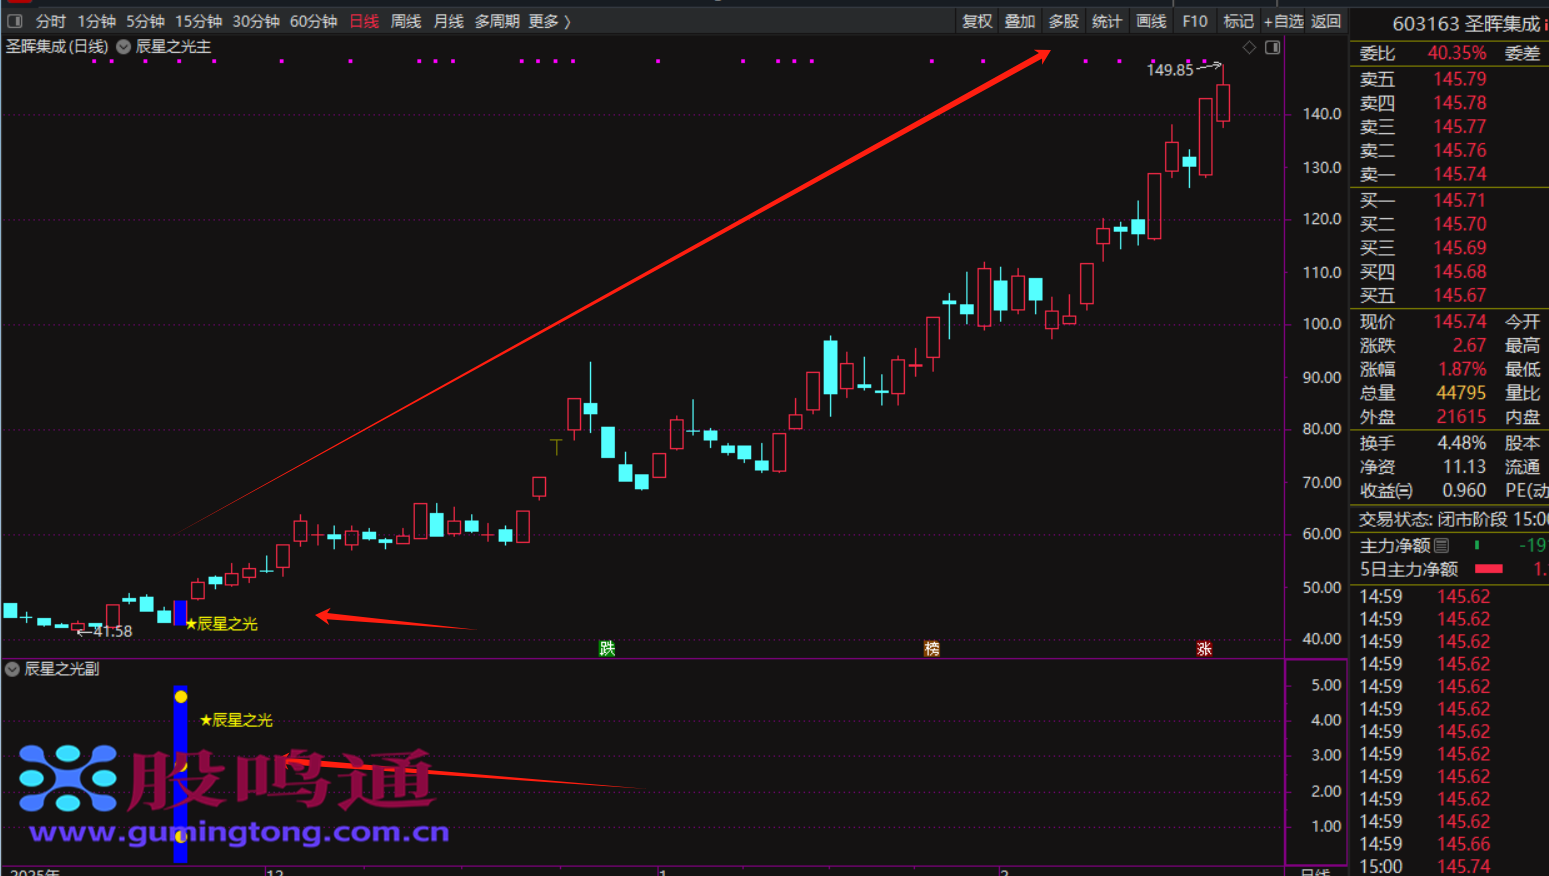Expand the 更多 periods menu
Image resolution: width=1549 pixels, height=876 pixels.
tap(549, 21)
